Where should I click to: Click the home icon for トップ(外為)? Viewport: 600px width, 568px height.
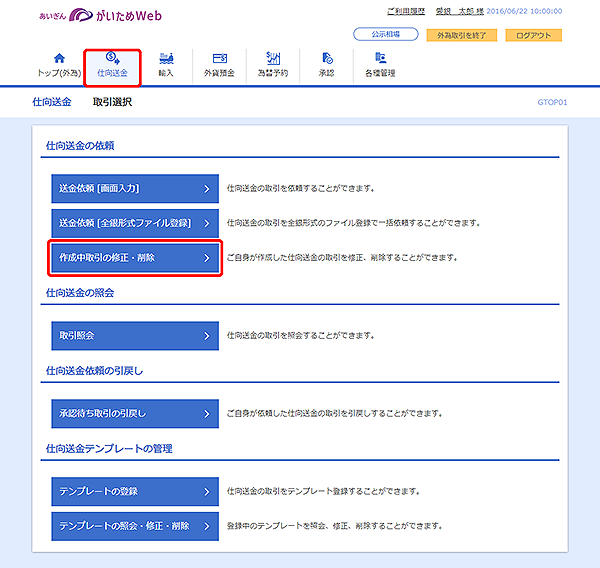point(59,58)
